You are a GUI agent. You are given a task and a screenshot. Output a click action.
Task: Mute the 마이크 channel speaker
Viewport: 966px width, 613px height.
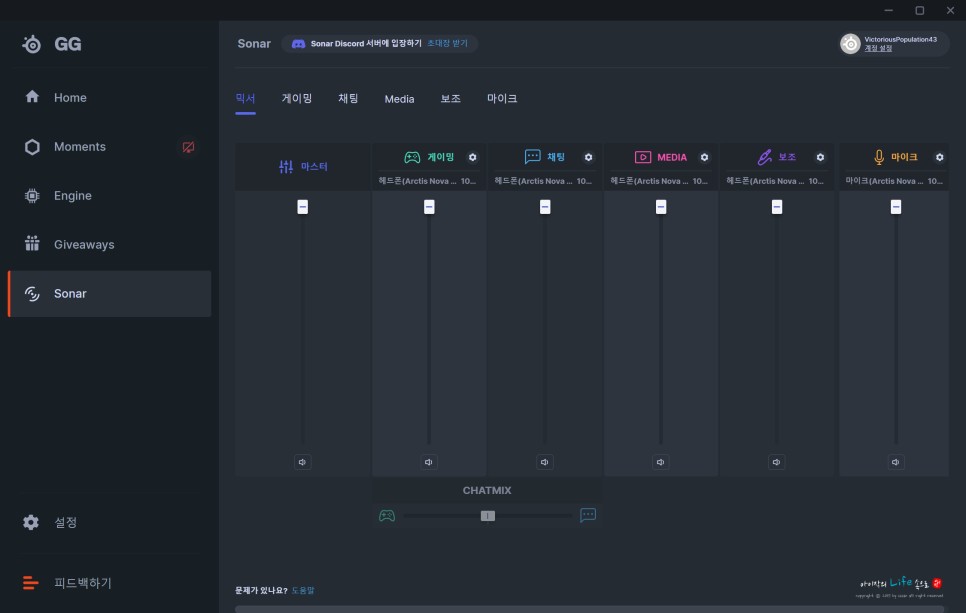pos(896,462)
